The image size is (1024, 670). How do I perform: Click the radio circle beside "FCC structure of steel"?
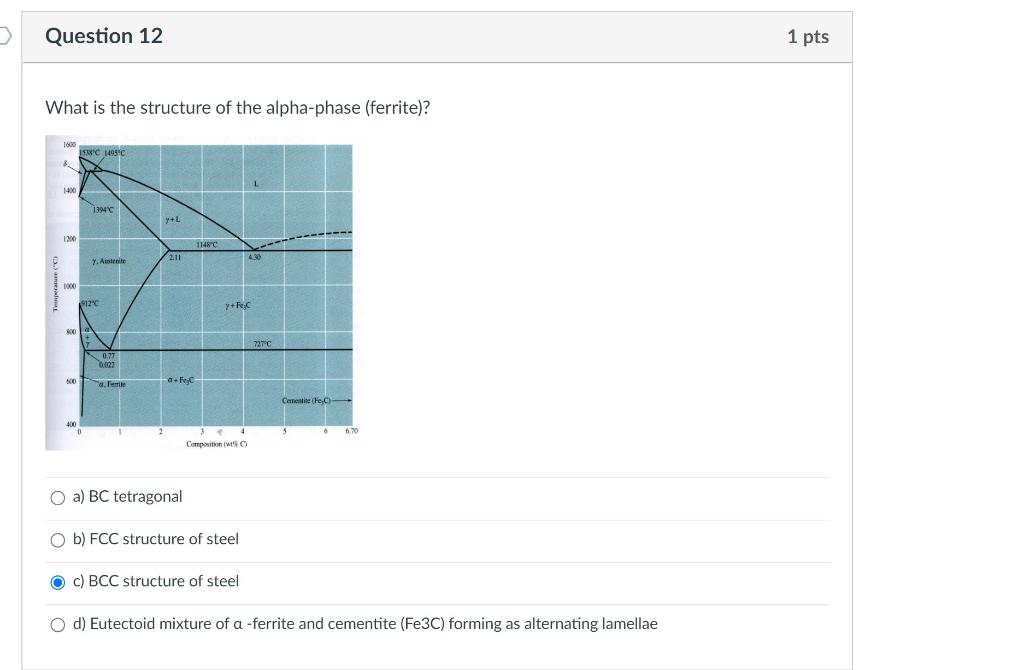pyautogui.click(x=58, y=539)
